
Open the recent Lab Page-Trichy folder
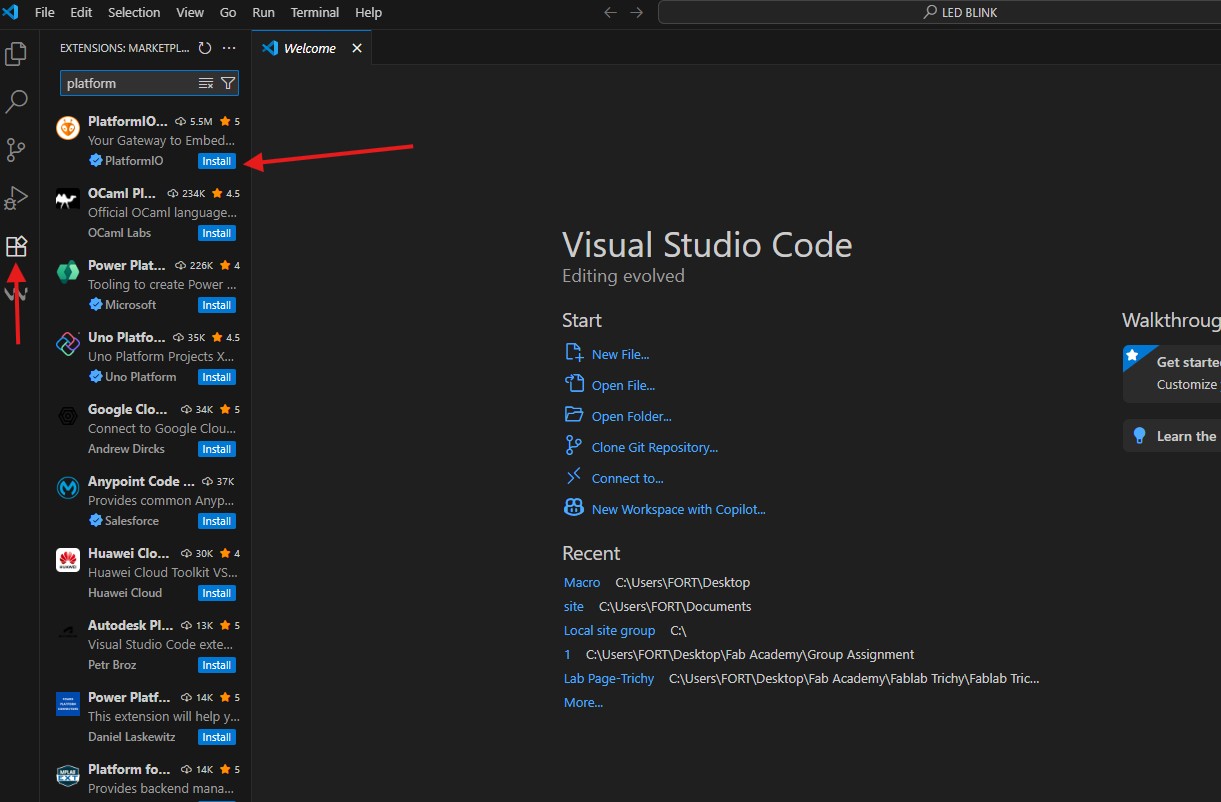click(609, 678)
